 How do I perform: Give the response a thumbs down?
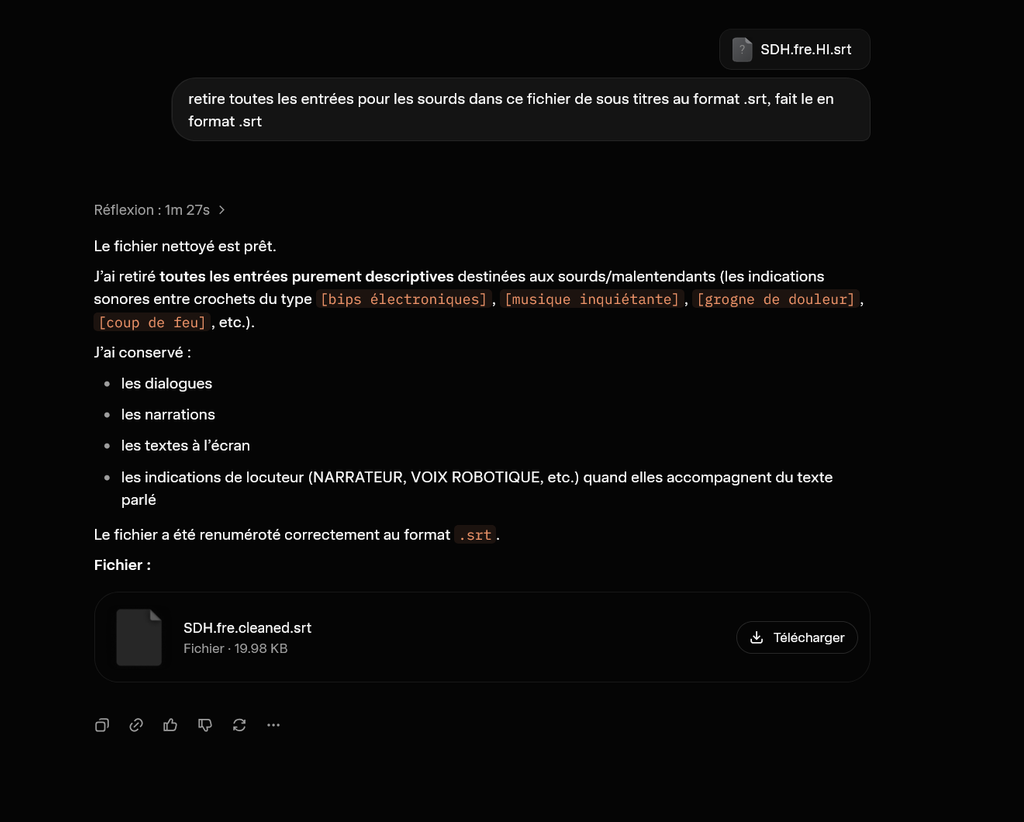point(205,725)
